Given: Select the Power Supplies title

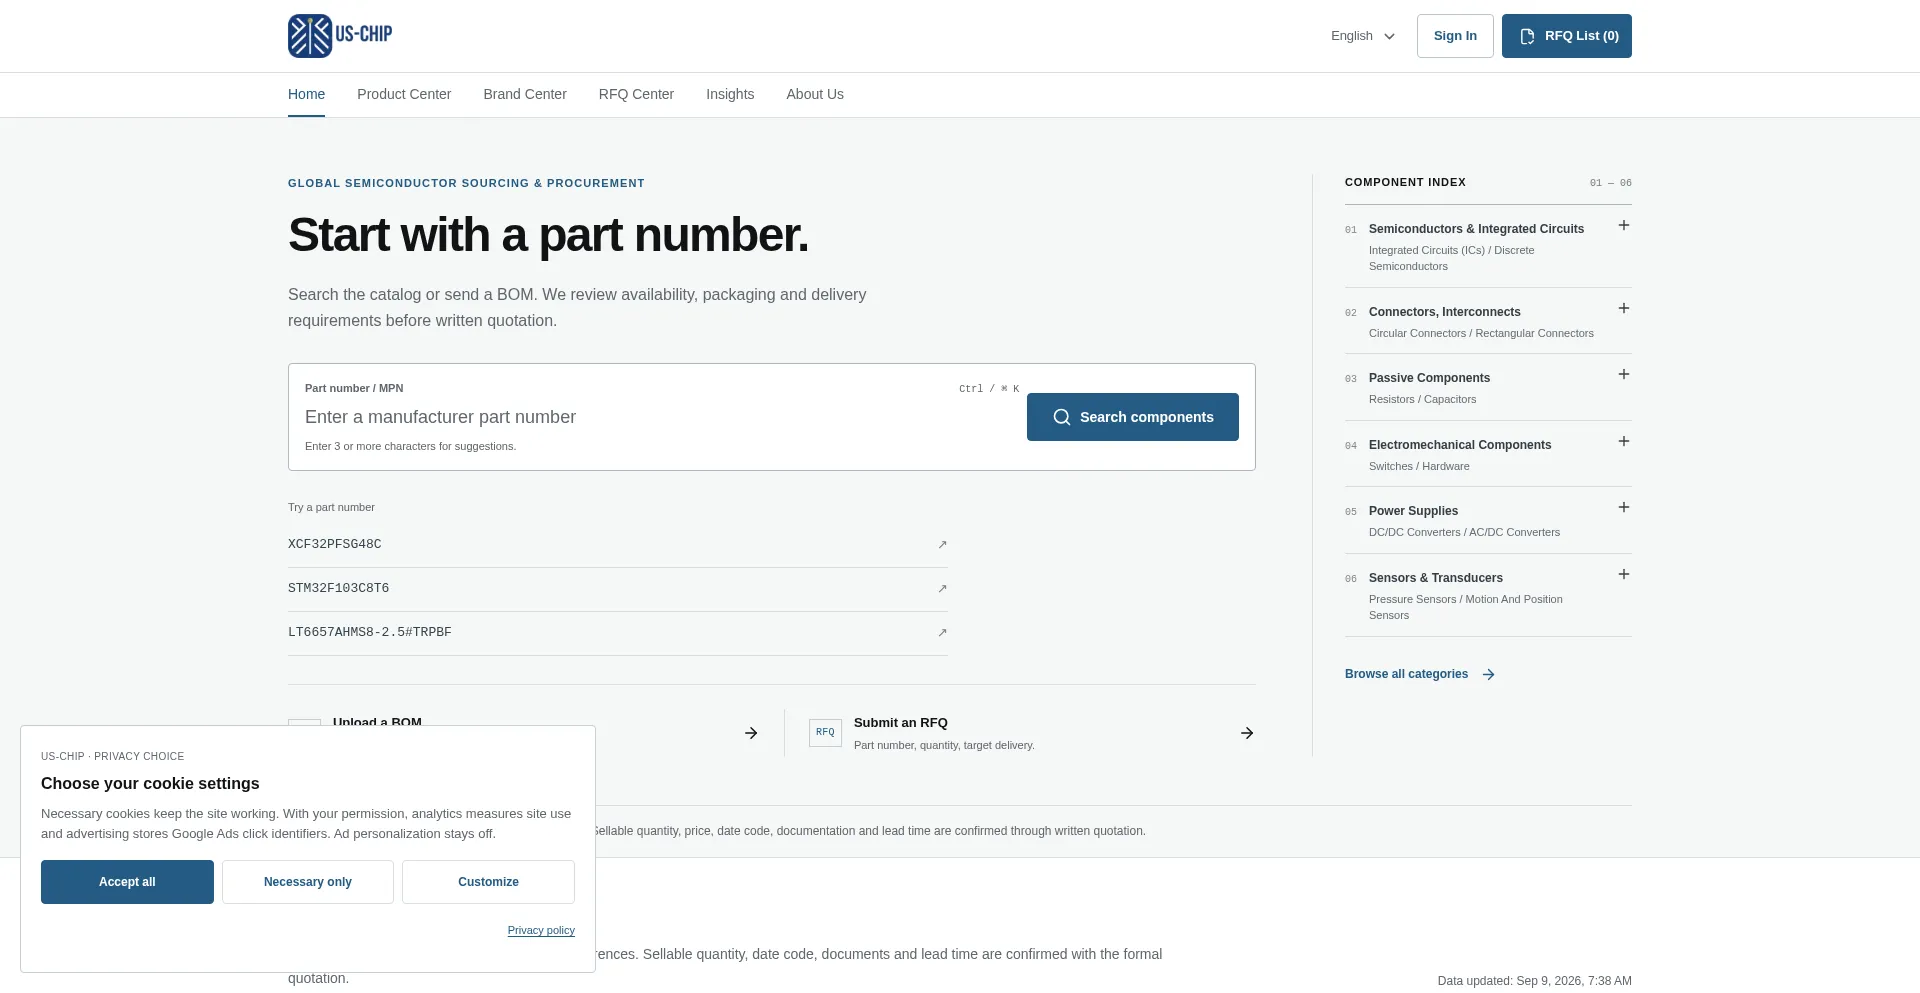Looking at the screenshot, I should click(1413, 511).
